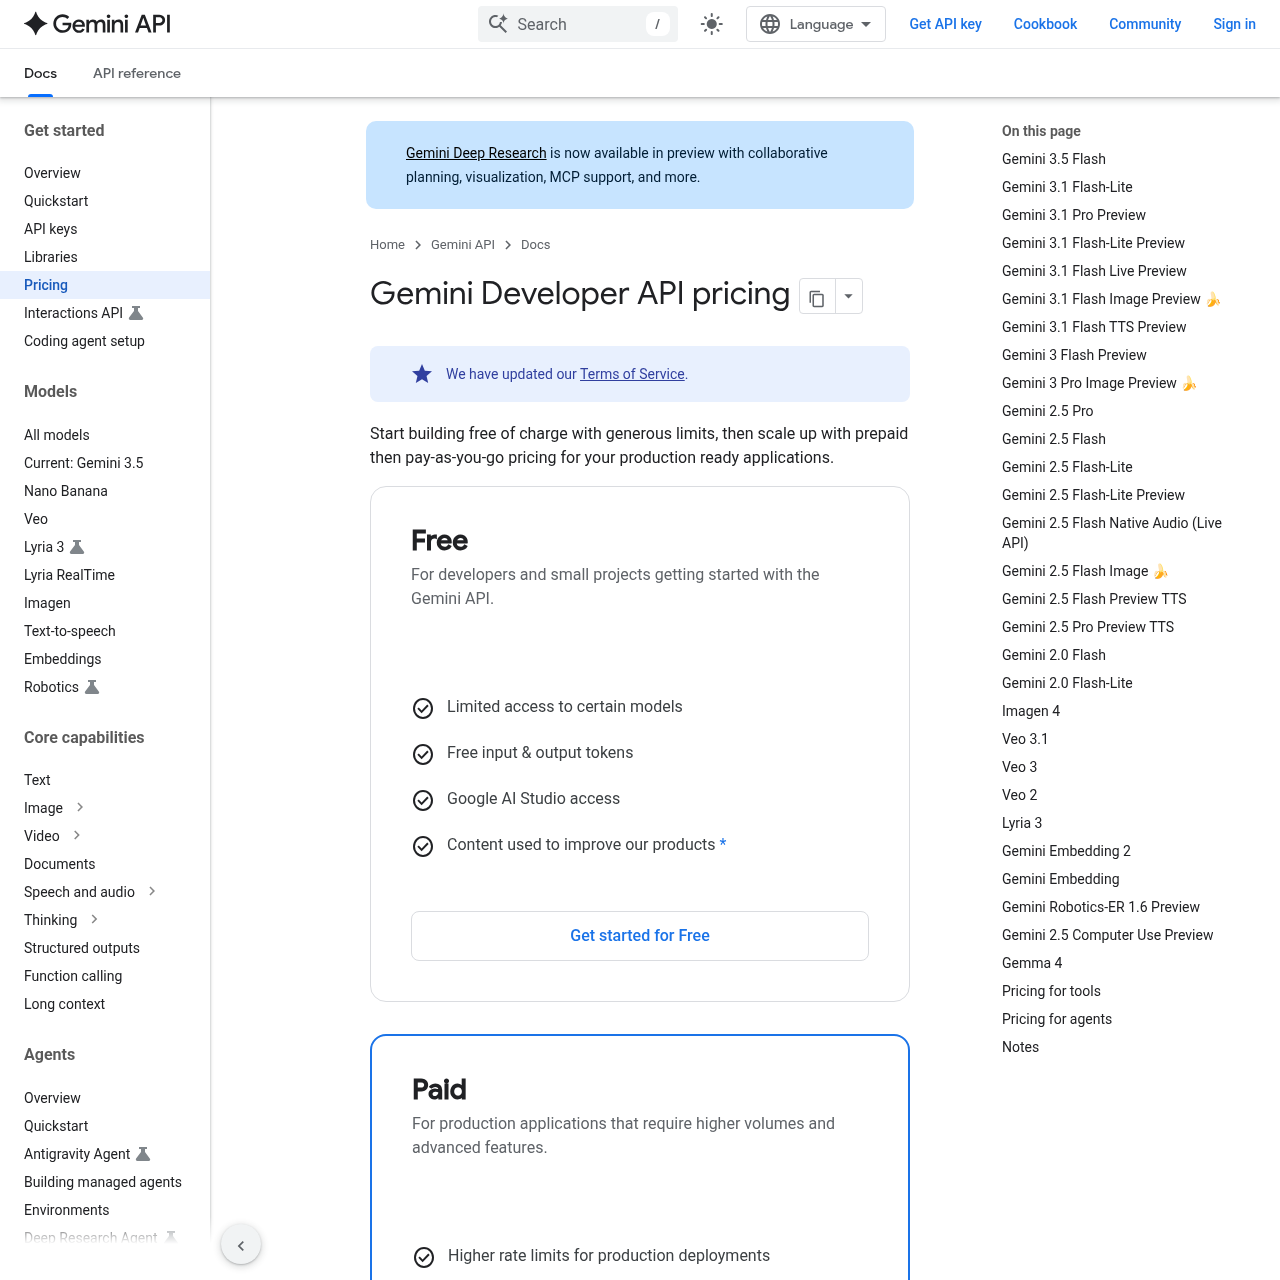Jump to Gemini 2.5 Flash Native Audio section

tap(1112, 533)
